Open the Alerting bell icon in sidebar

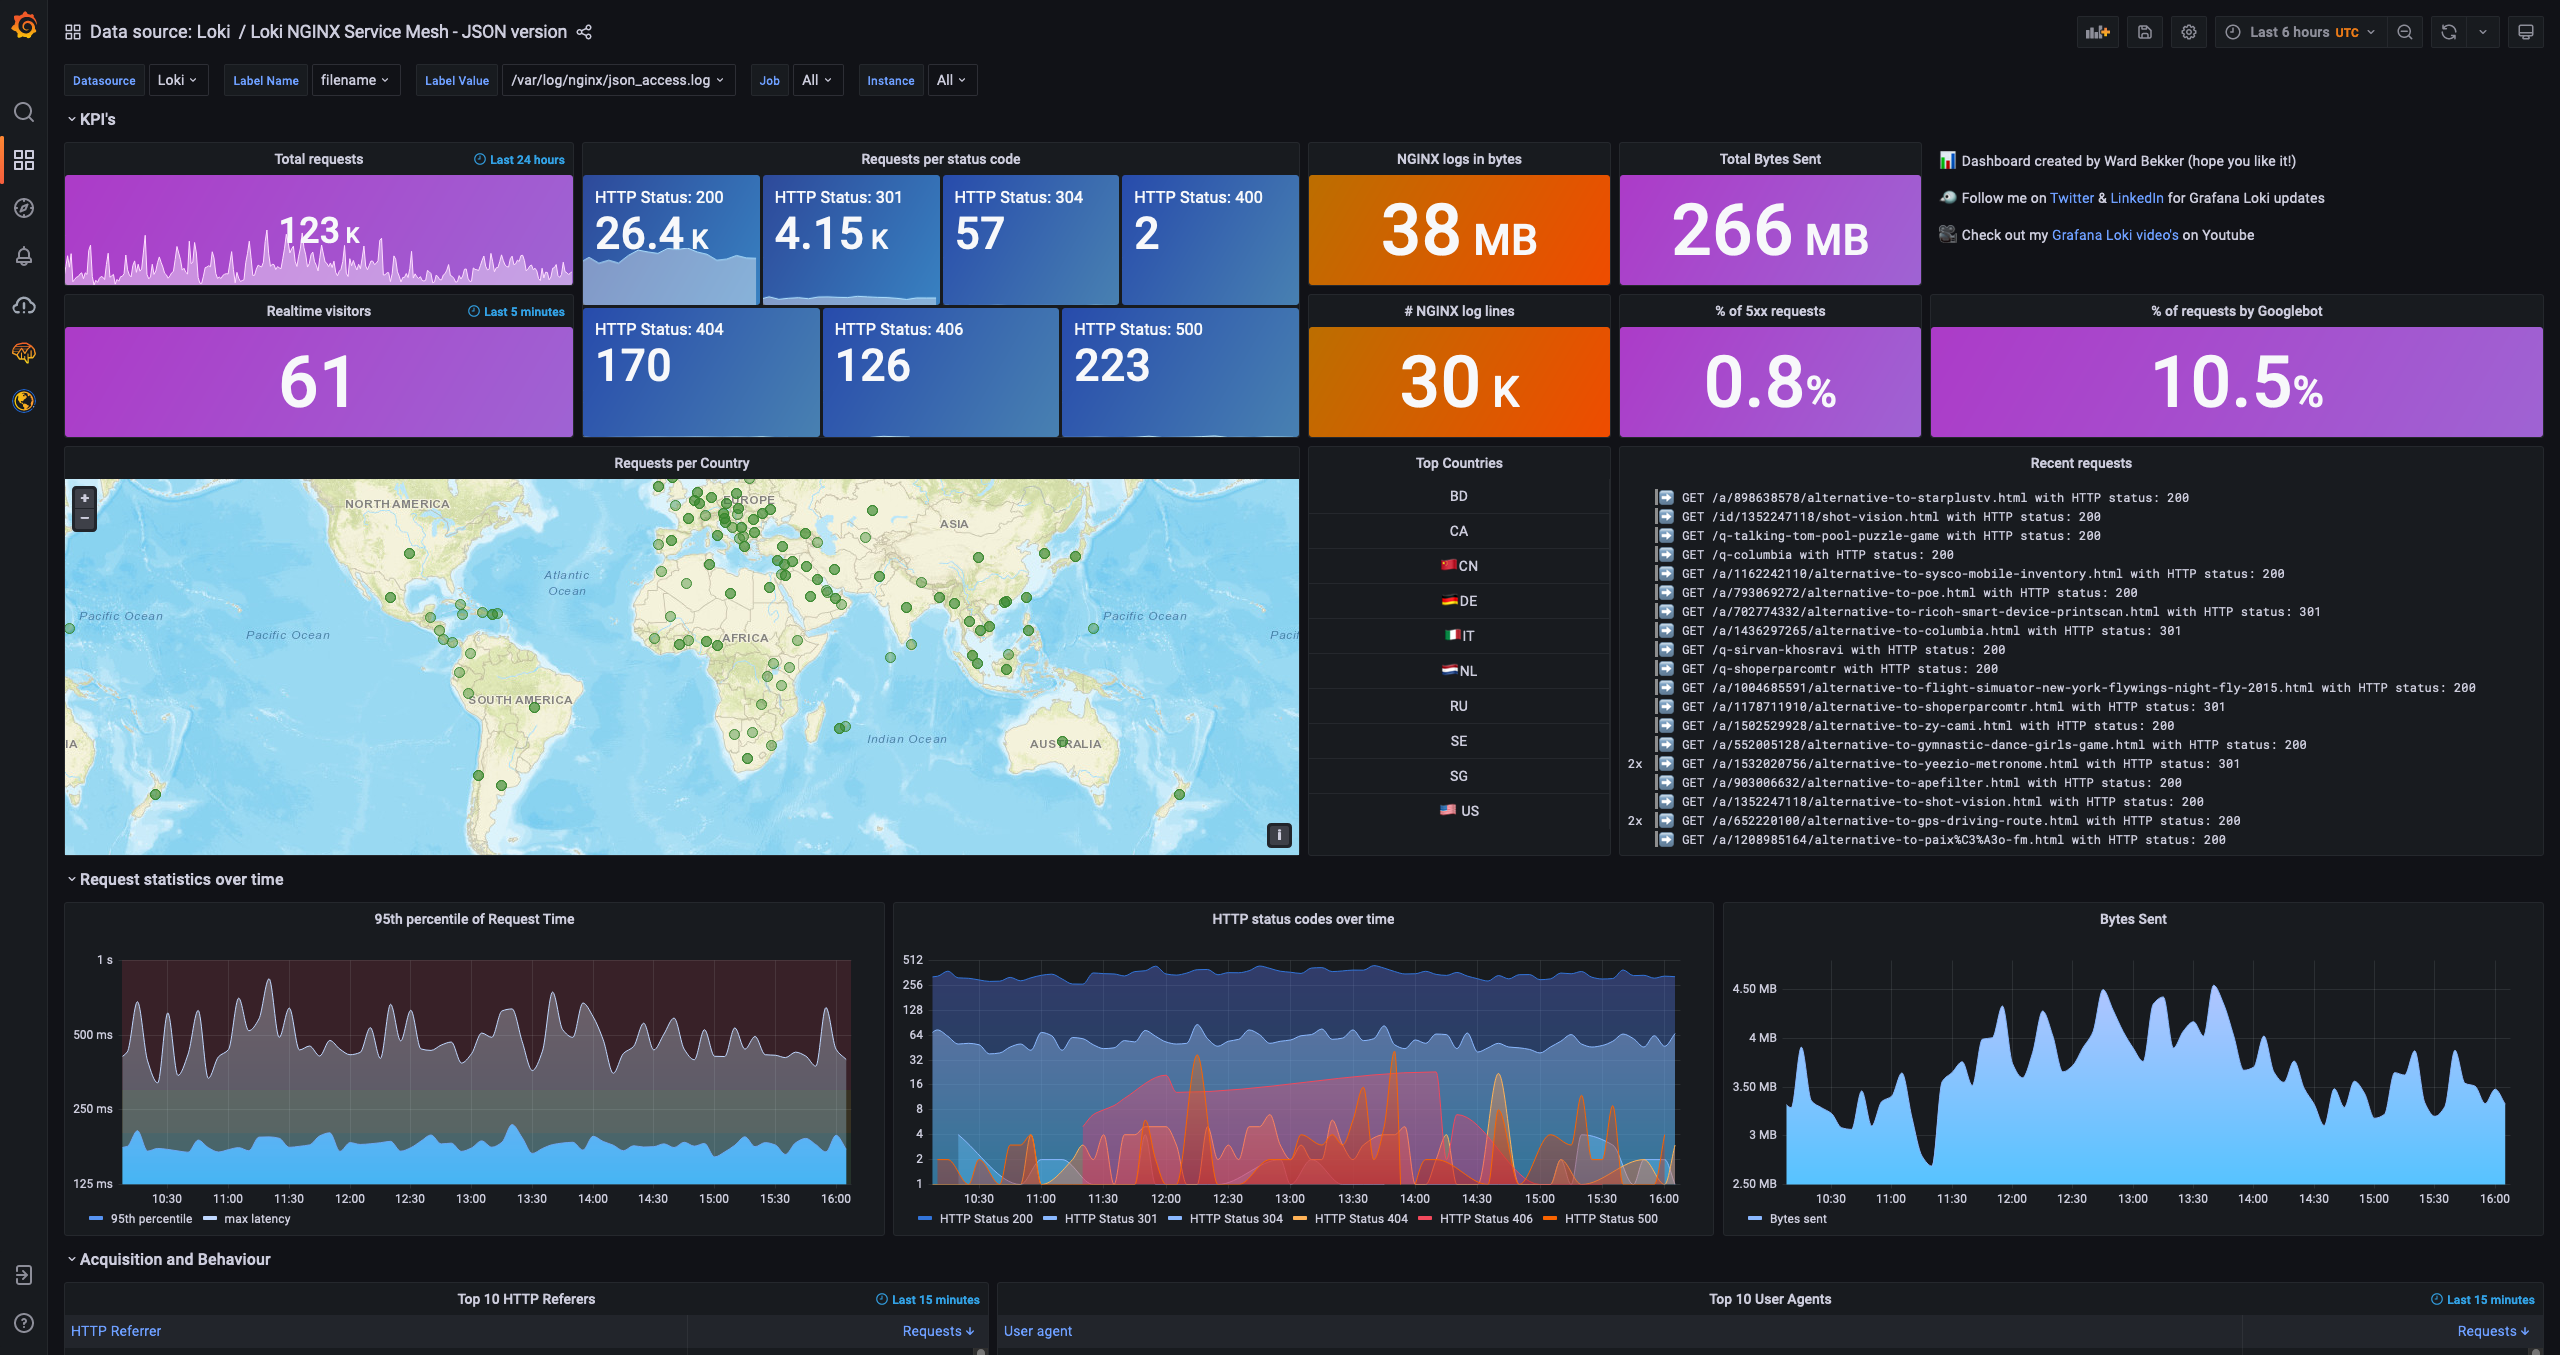coord(24,257)
